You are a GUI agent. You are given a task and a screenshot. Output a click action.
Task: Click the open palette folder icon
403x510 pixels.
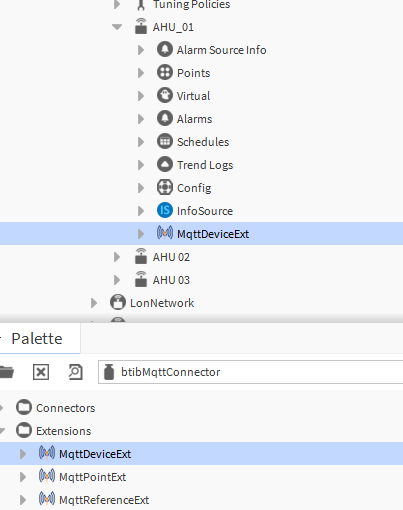pos(7,372)
